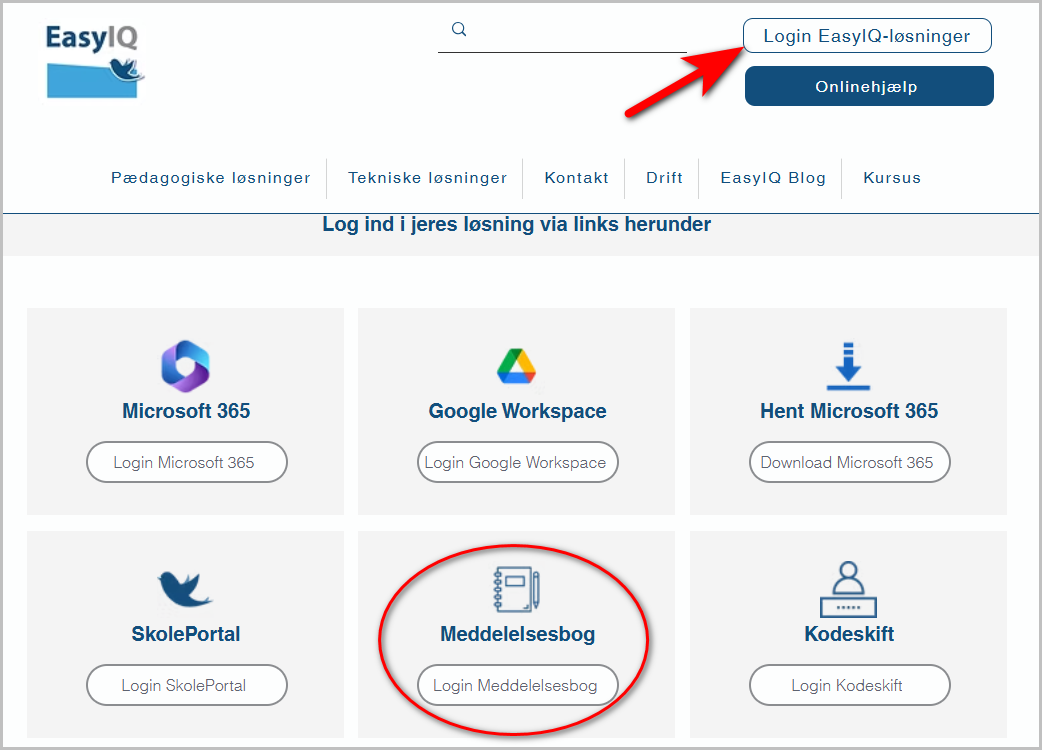This screenshot has width=1042, height=750.
Task: Click the Microsoft 365 logo icon
Action: [x=185, y=366]
